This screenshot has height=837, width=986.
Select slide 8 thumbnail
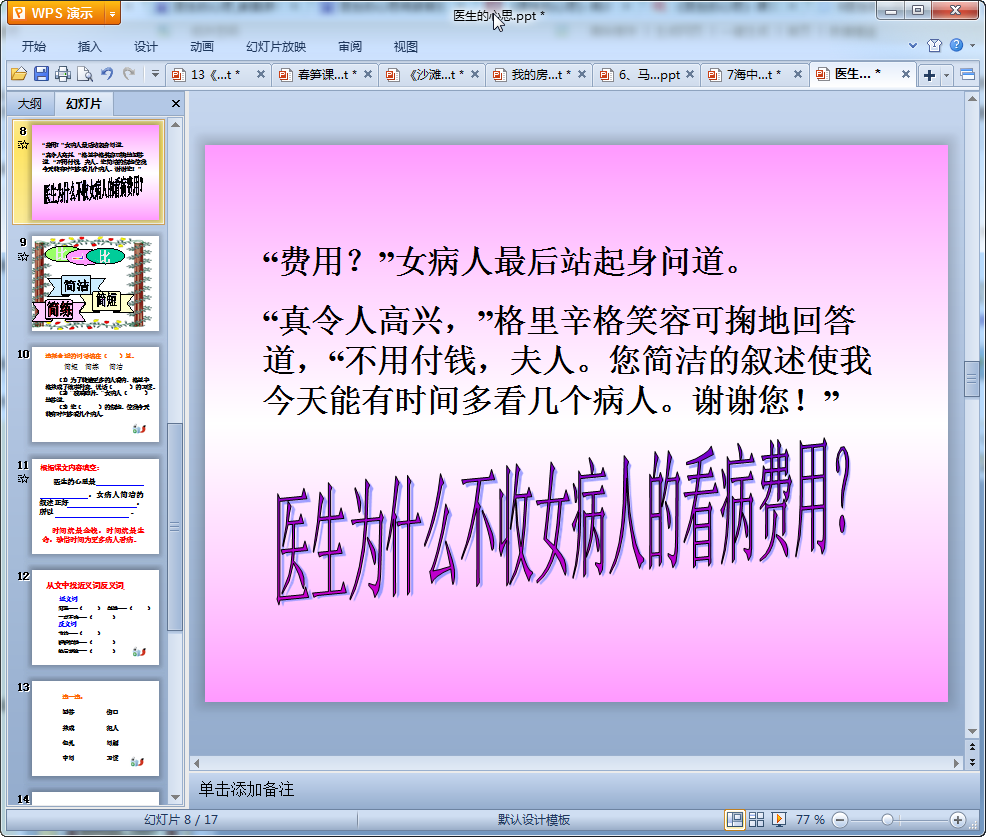click(x=95, y=172)
